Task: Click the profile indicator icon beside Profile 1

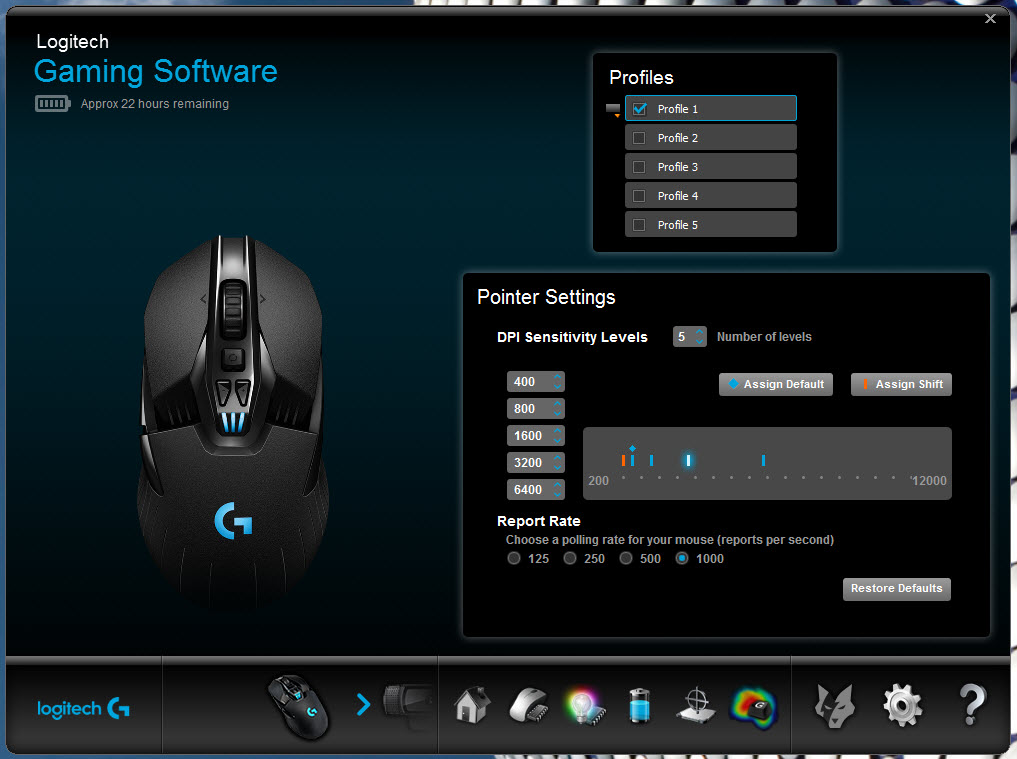Action: point(613,110)
